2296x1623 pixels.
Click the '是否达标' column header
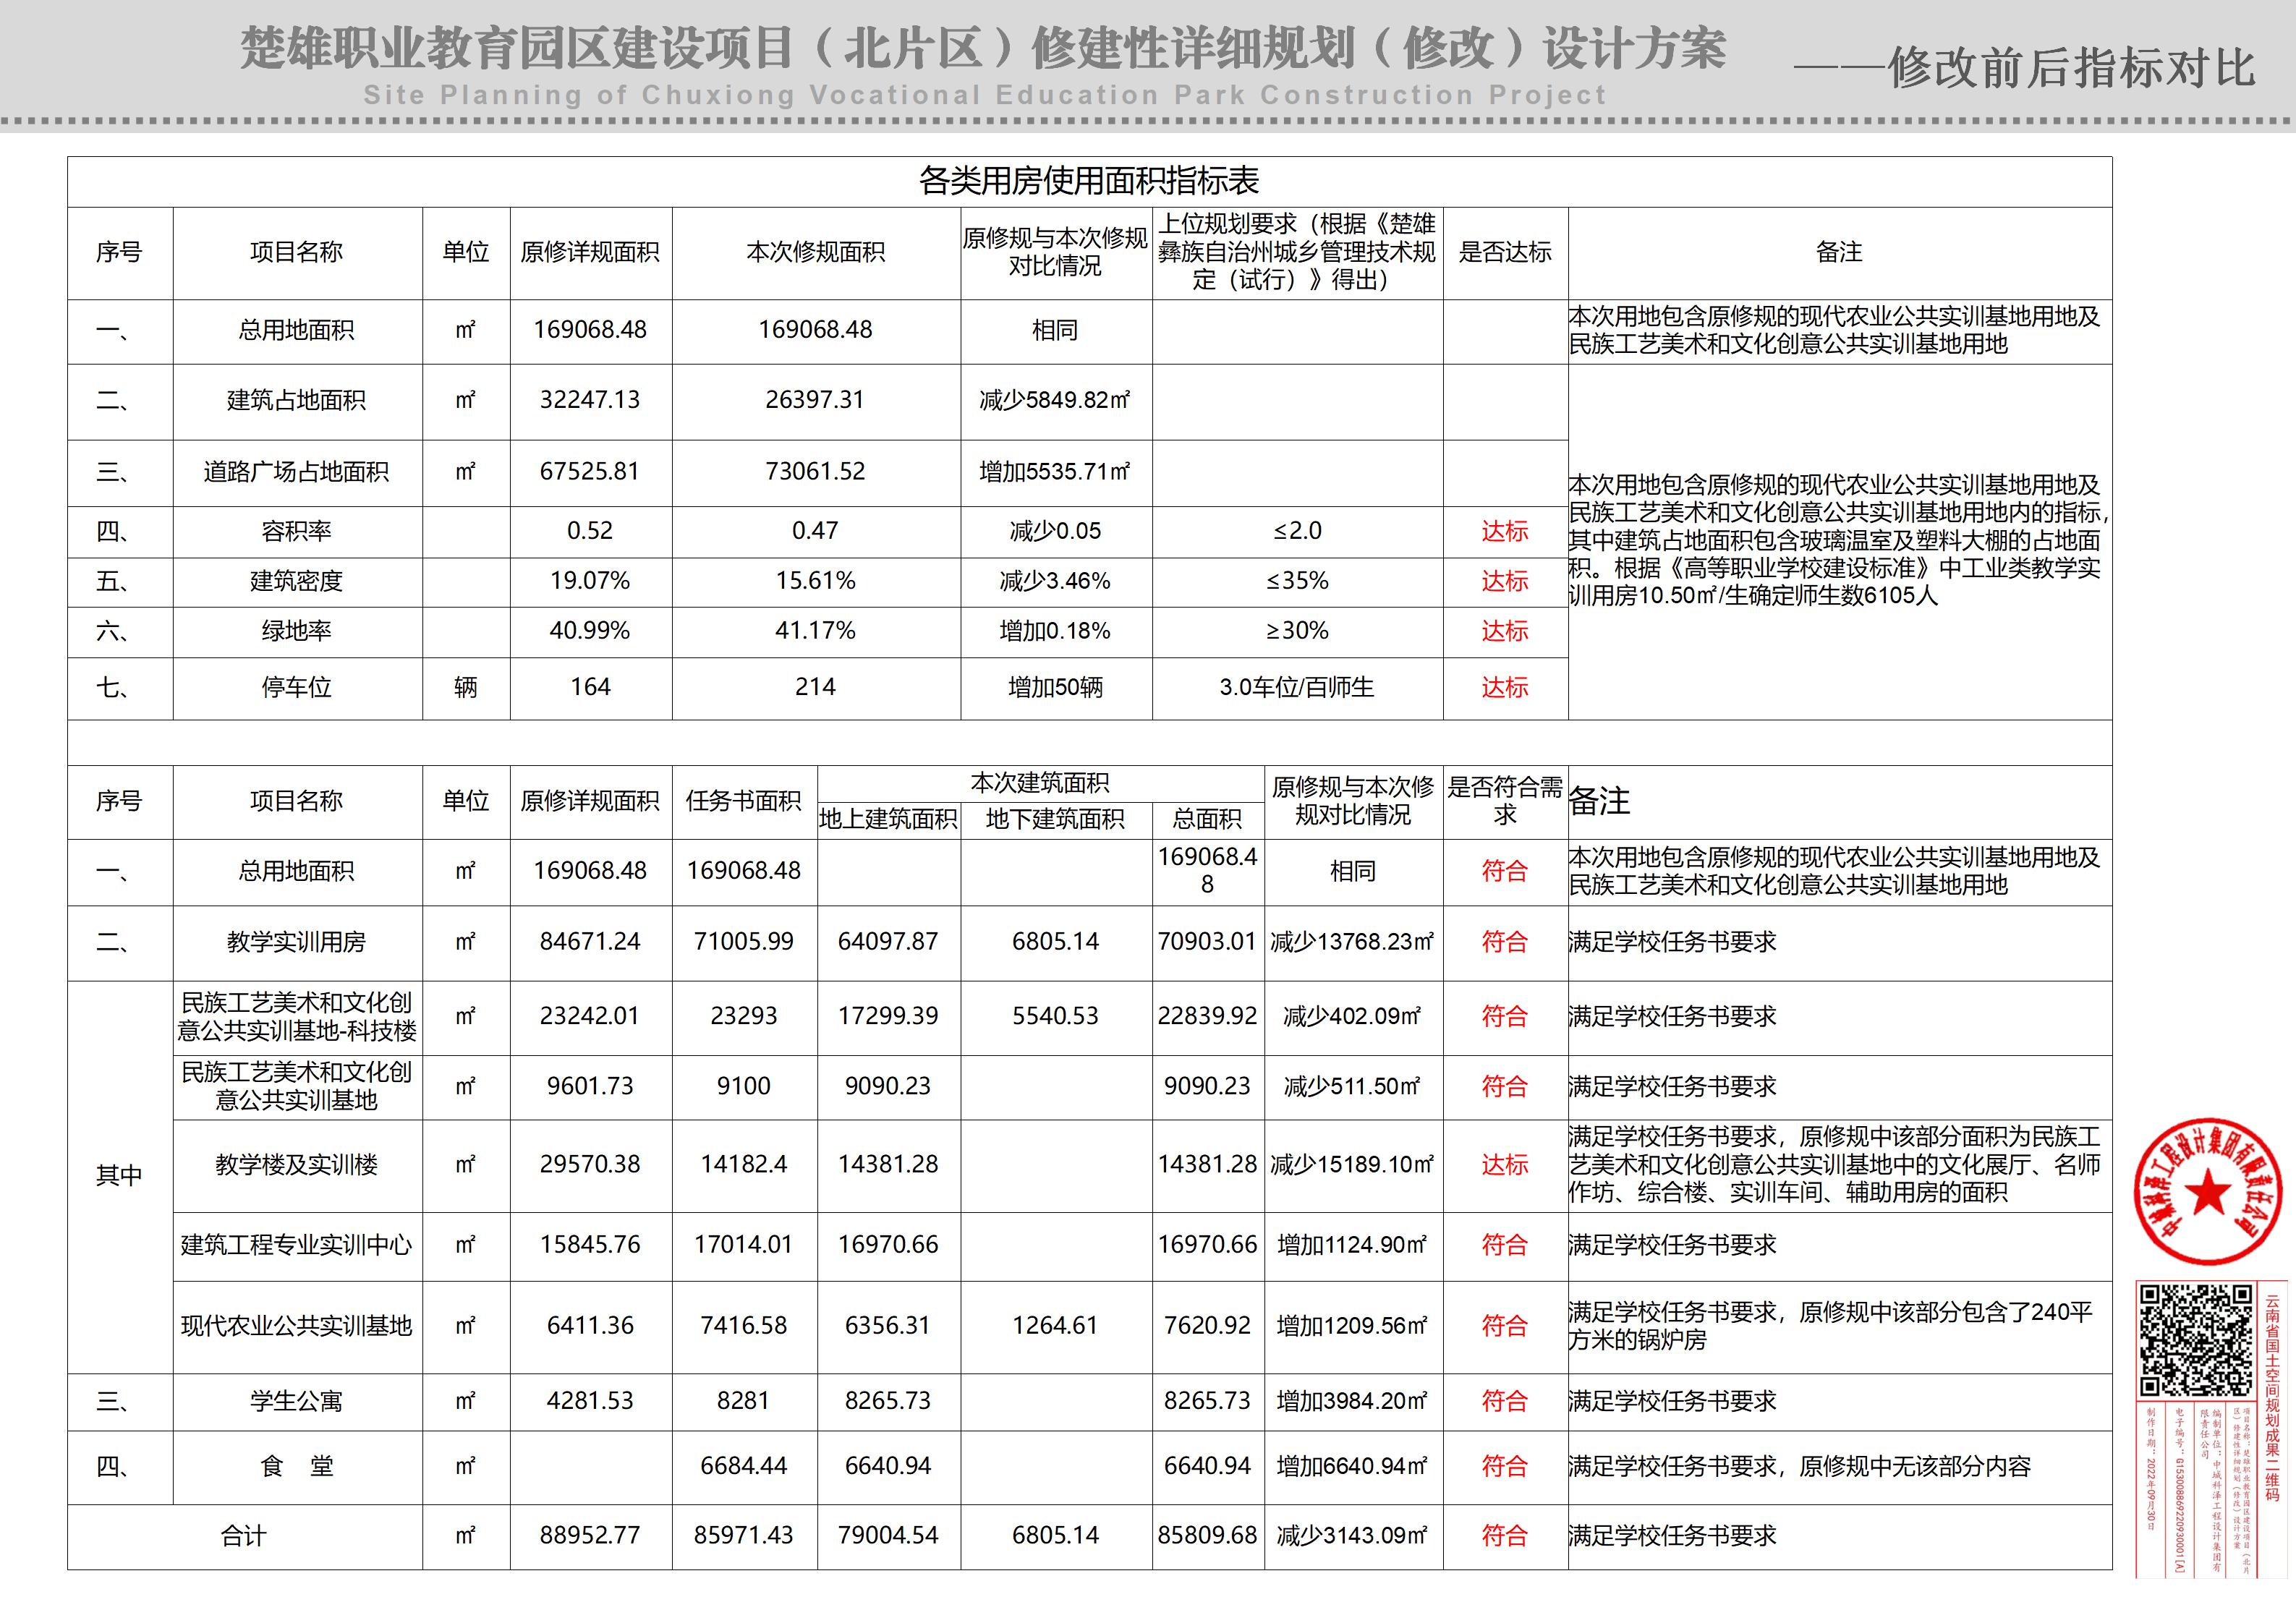[x=1504, y=252]
